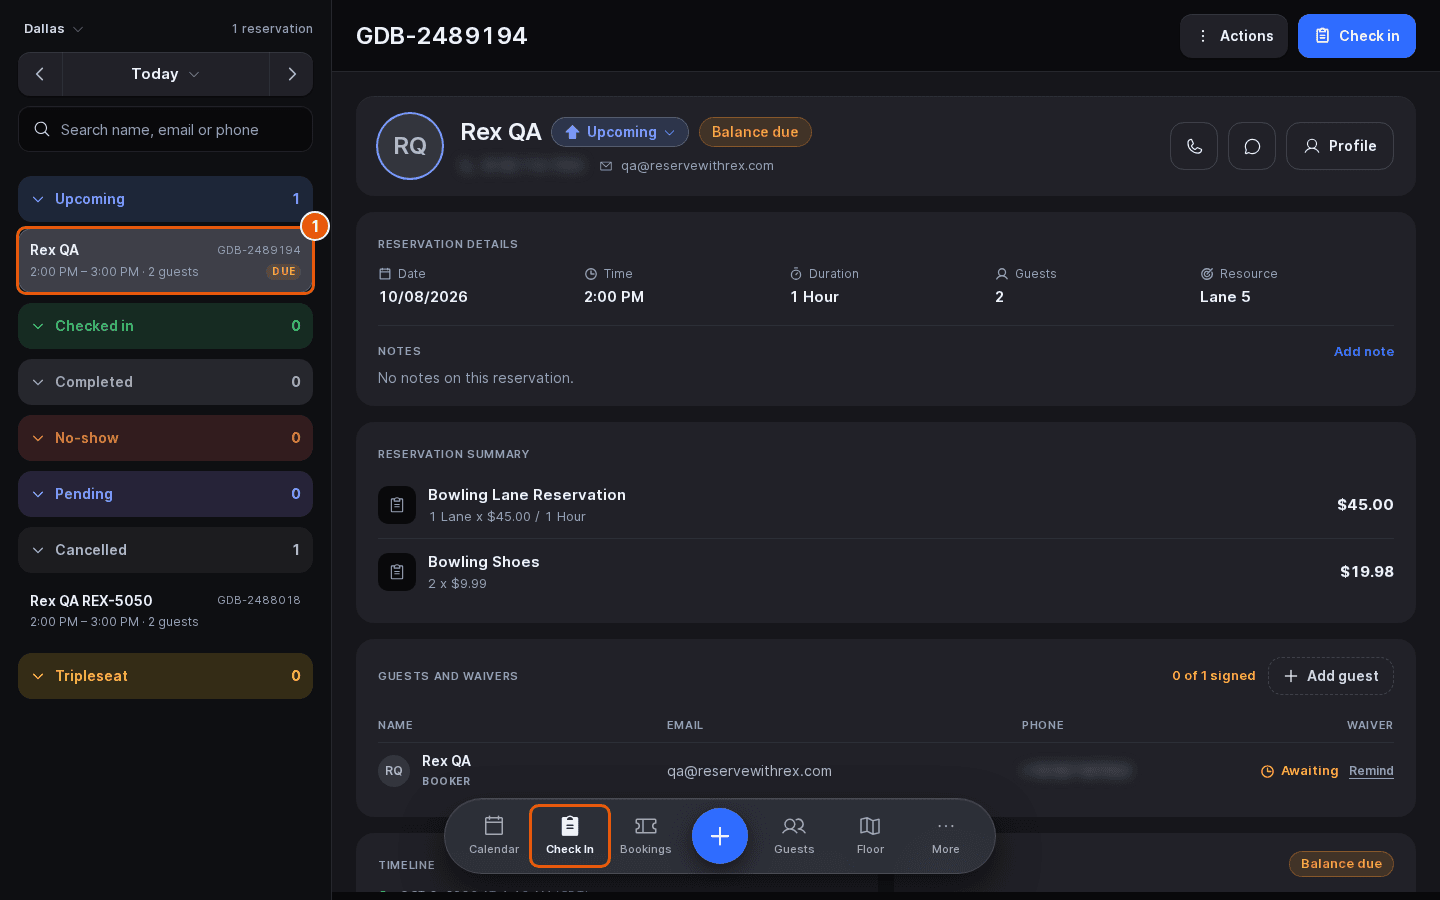Go to next day arrow
The height and width of the screenshot is (900, 1440).
(291, 74)
